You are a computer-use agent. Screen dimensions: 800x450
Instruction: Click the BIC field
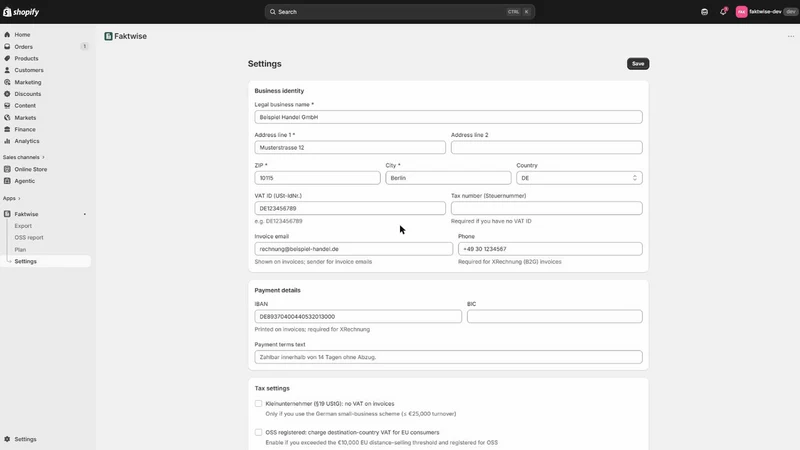click(555, 316)
